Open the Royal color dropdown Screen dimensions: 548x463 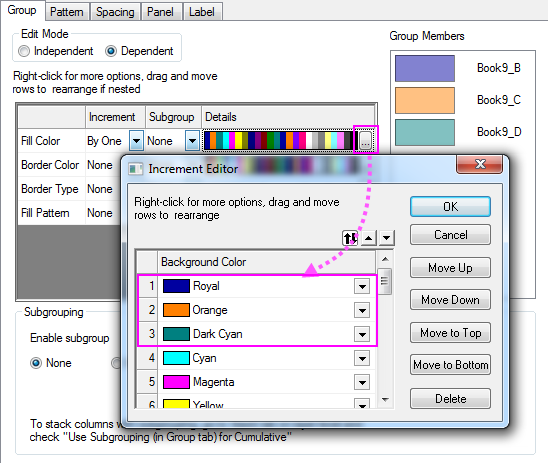pyautogui.click(x=362, y=287)
